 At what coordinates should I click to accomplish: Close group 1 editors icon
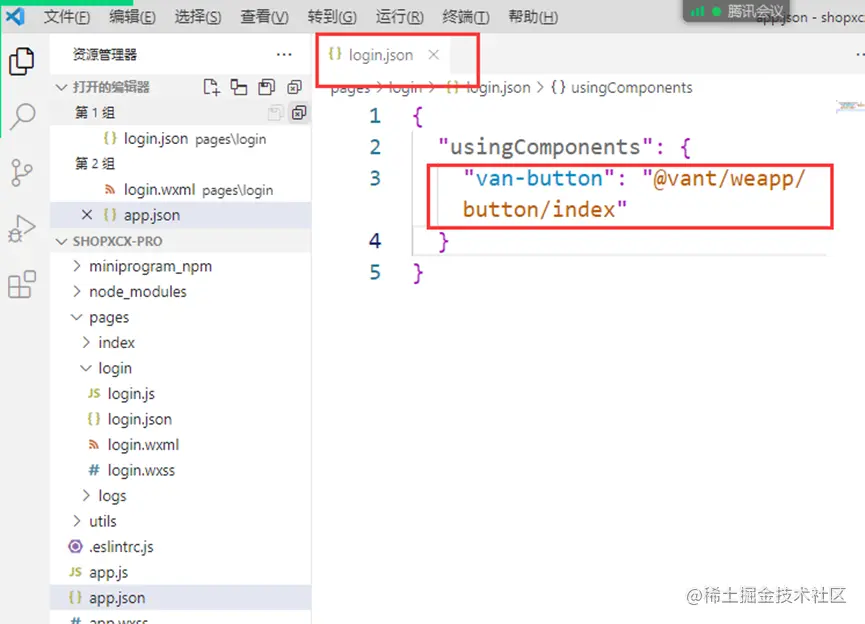pos(299,113)
